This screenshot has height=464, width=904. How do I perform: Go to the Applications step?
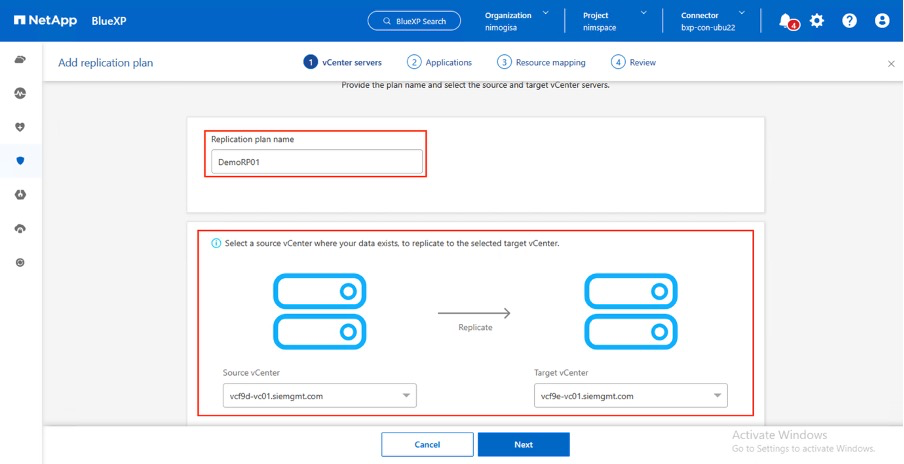pyautogui.click(x=440, y=62)
